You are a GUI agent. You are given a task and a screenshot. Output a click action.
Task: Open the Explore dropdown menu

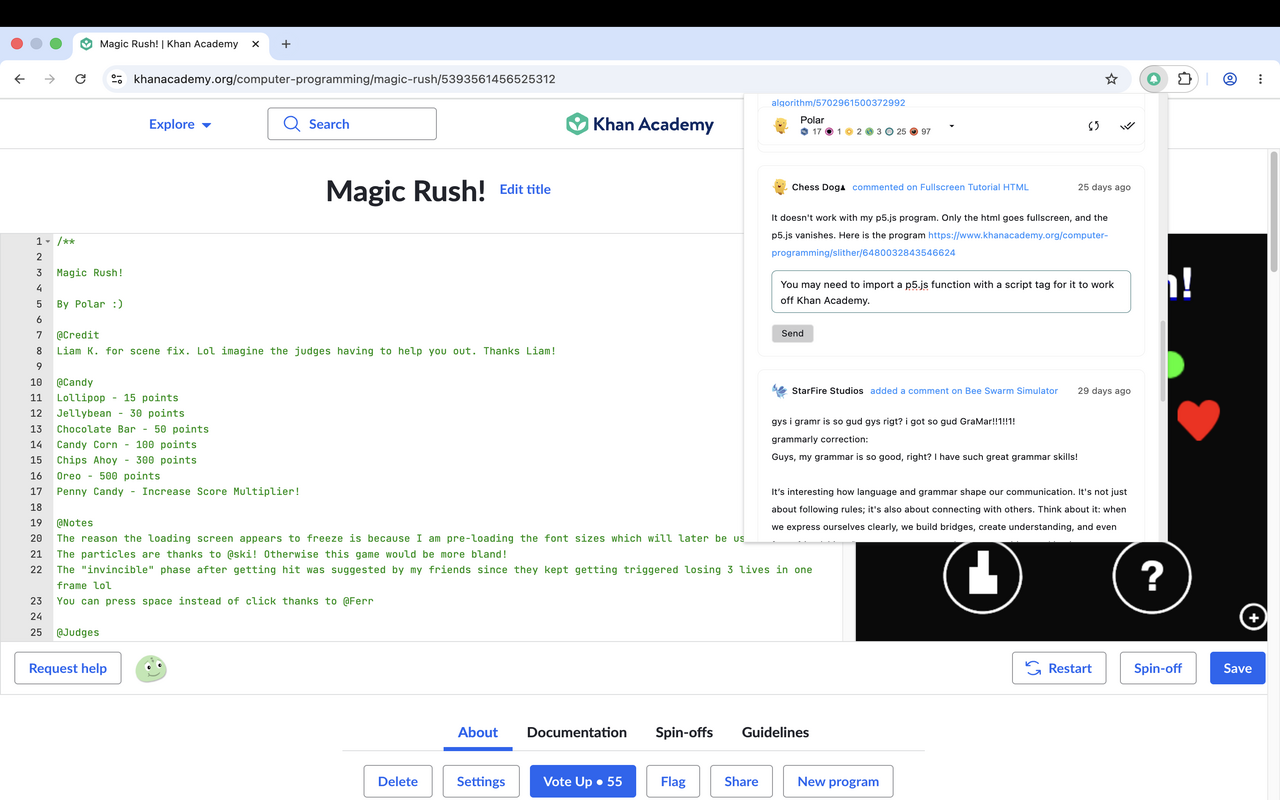click(180, 124)
